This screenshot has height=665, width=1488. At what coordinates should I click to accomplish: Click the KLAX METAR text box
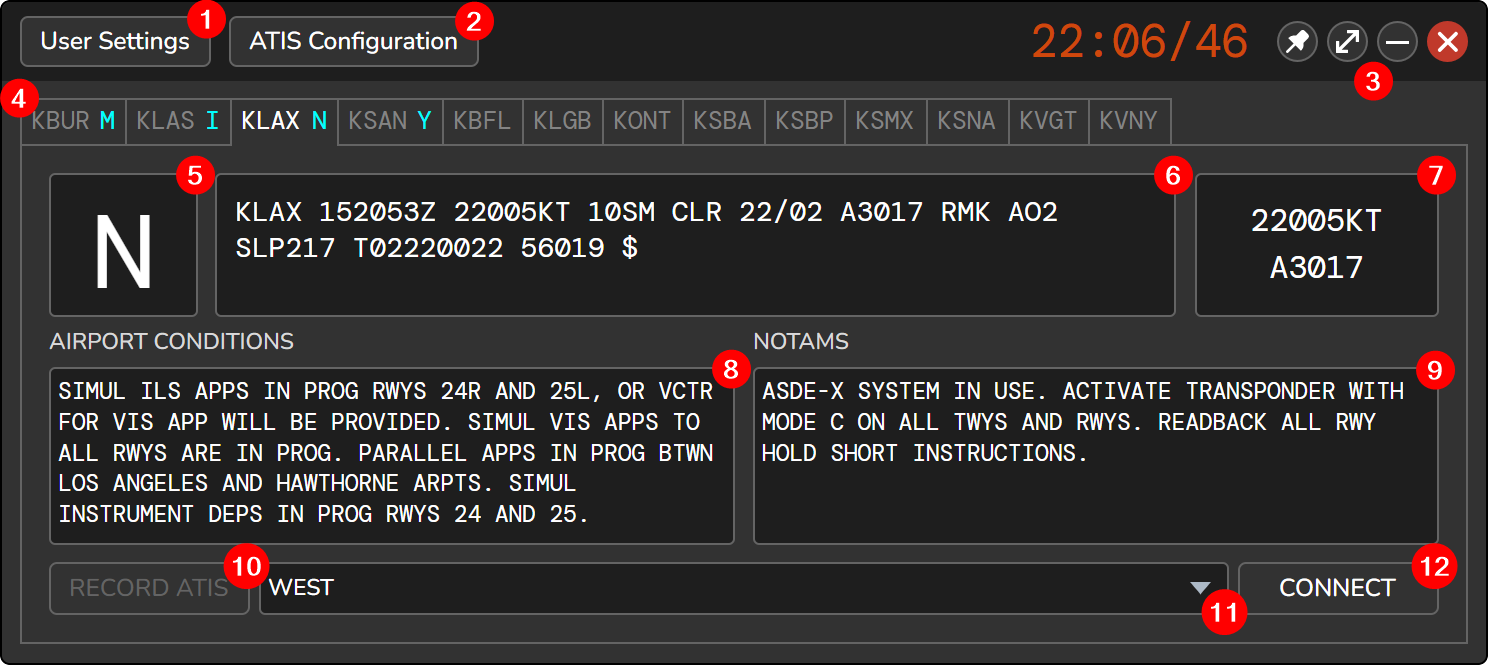(694, 245)
